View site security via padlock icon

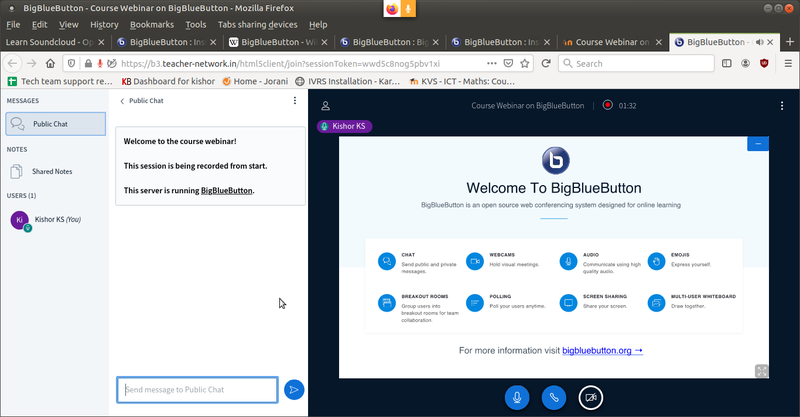(x=88, y=63)
